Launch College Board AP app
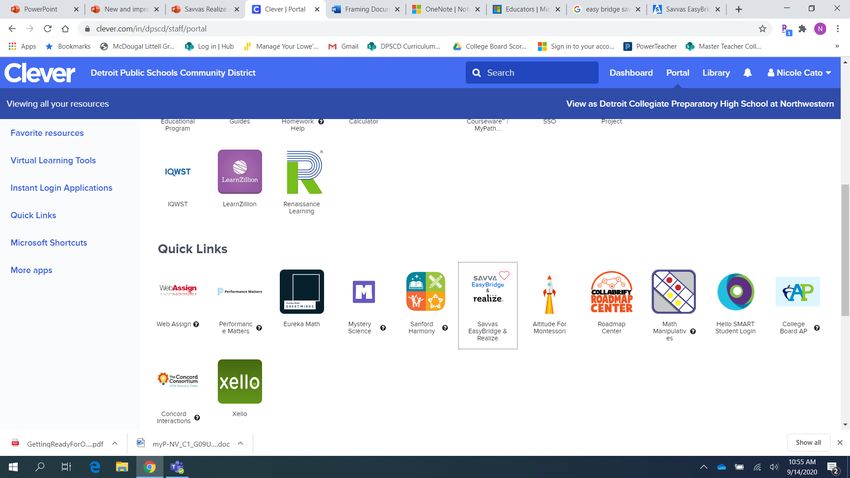This screenshot has width=850, height=478. tap(797, 292)
